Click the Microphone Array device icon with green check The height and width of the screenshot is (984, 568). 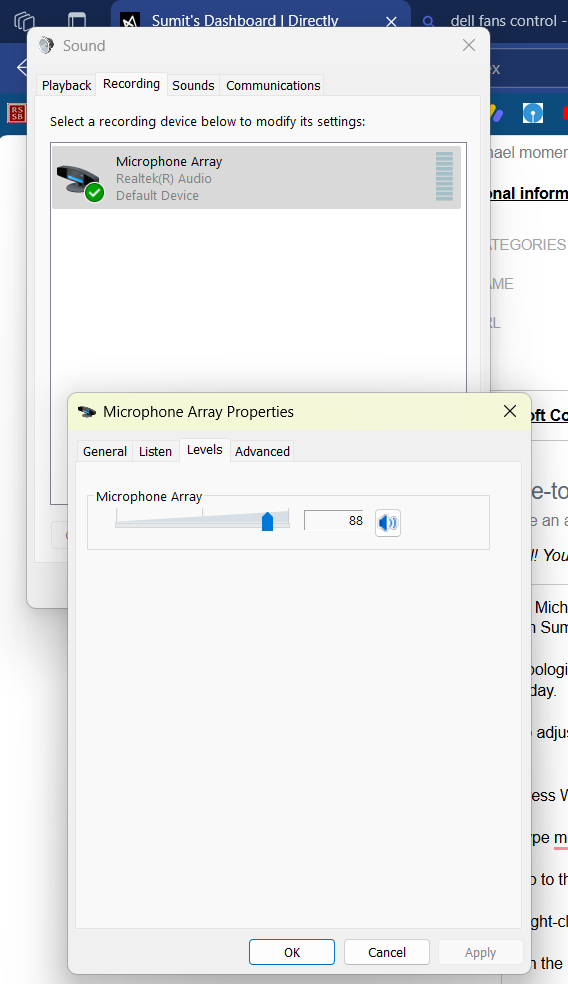click(x=80, y=183)
